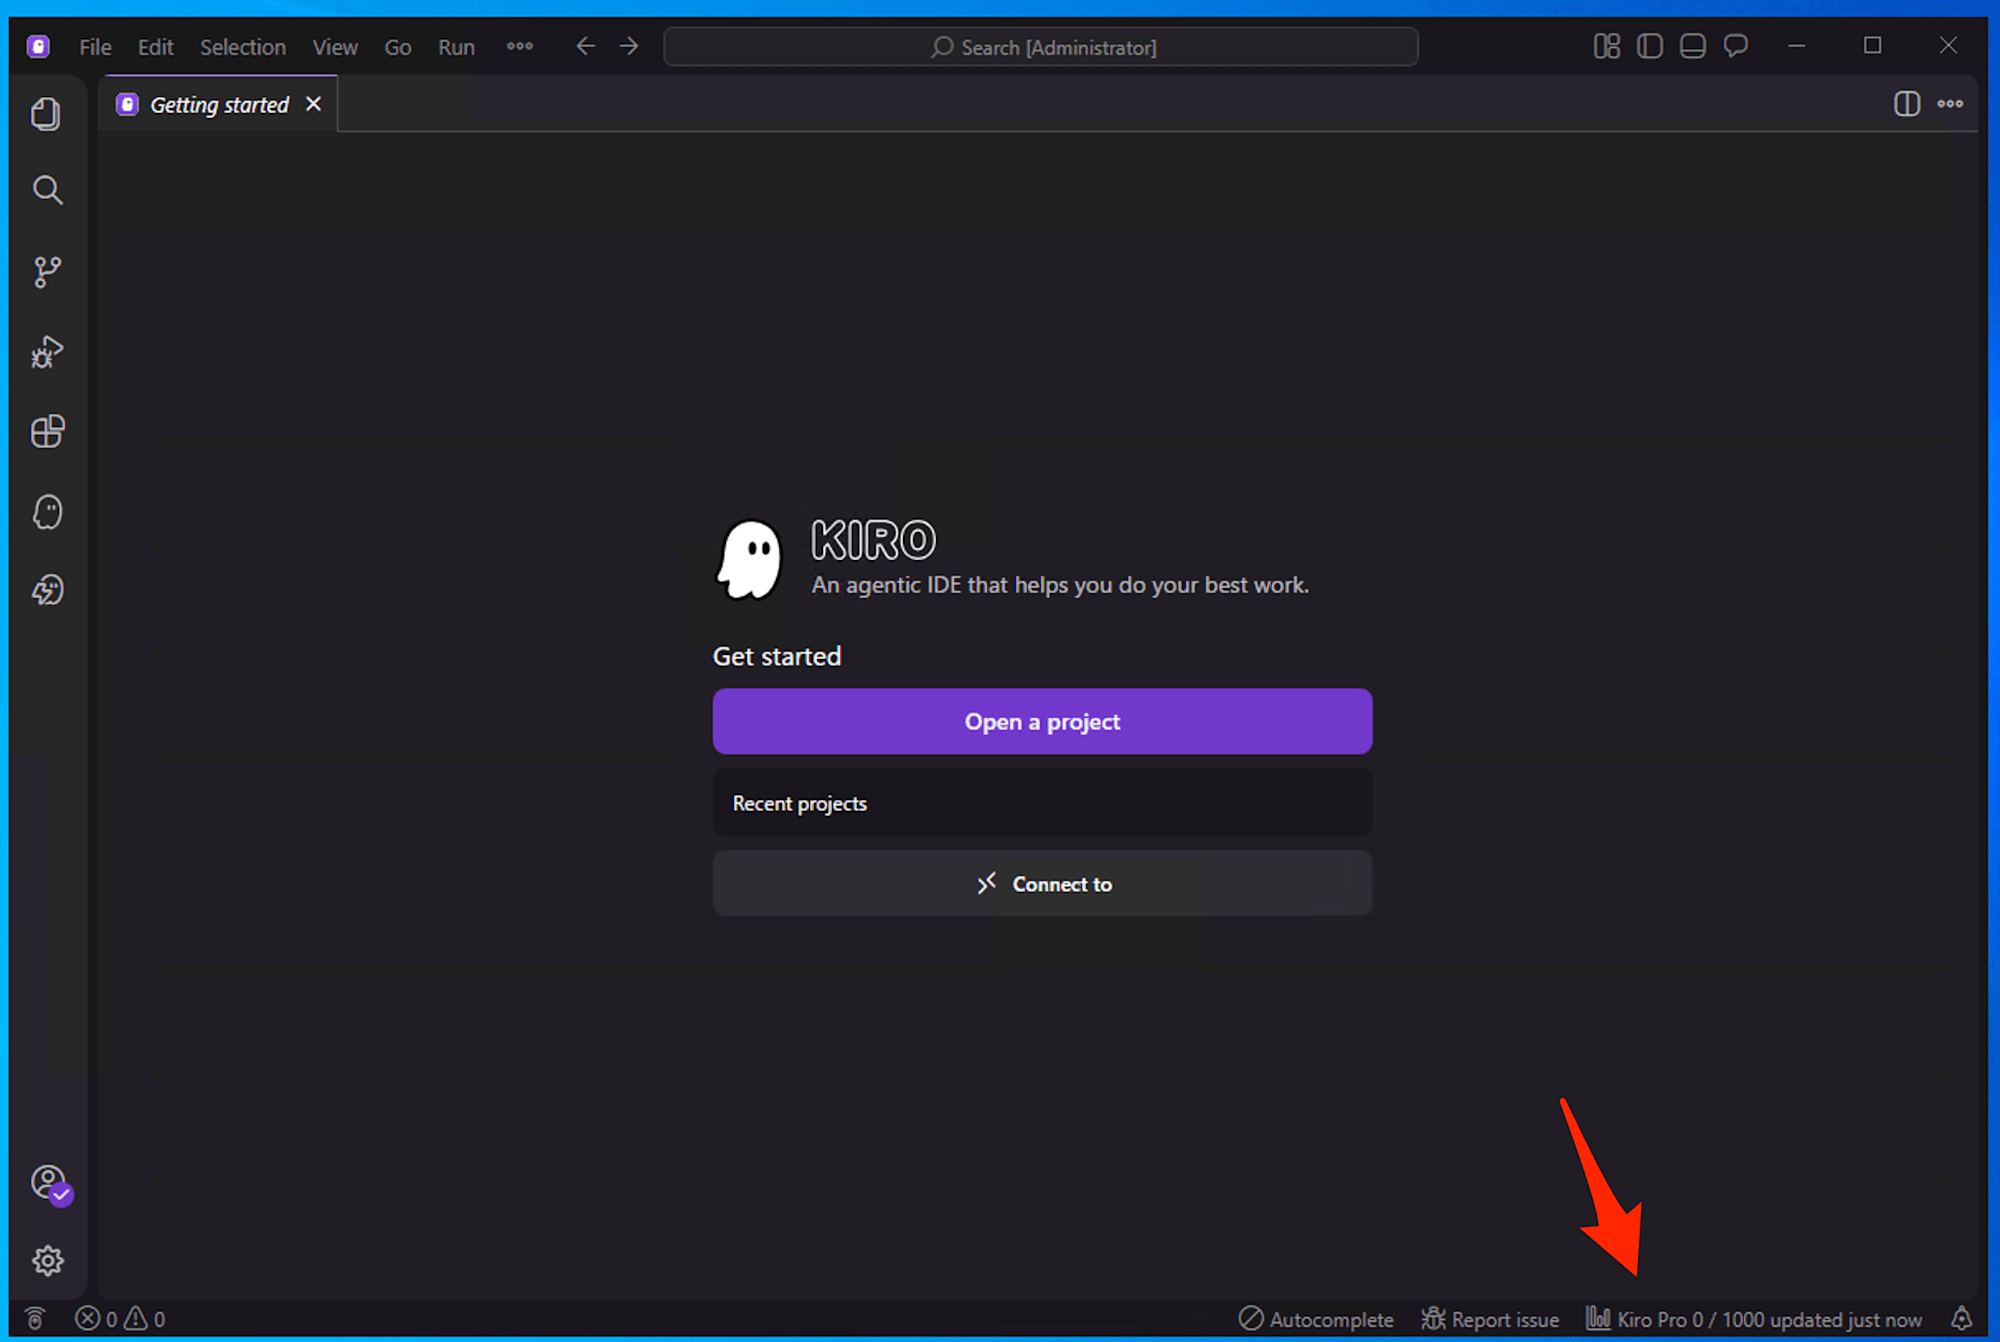Open the Search view in the activity bar
Image resolution: width=2000 pixels, height=1342 pixels.
pos(47,190)
